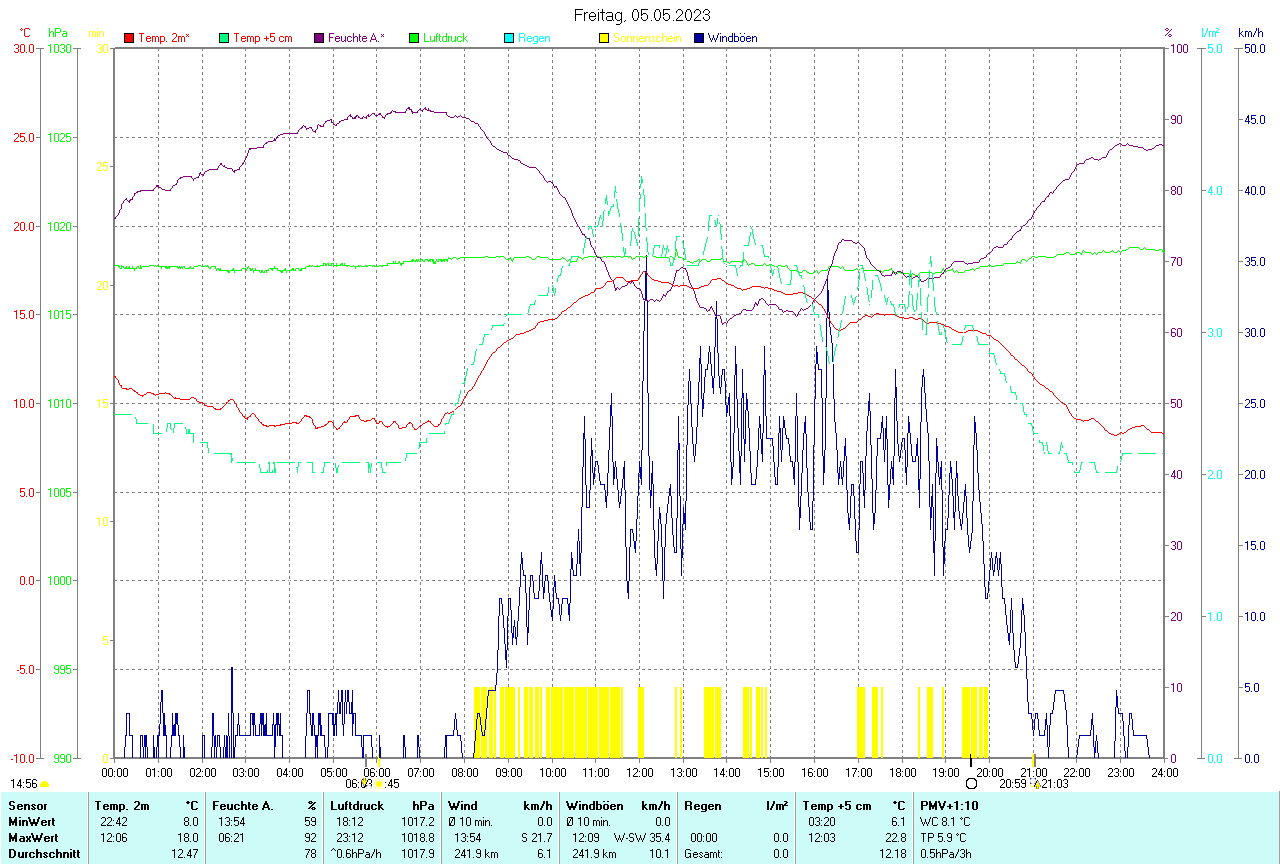This screenshot has width=1280, height=864.
Task: Click the 'hPa' axis unit label above the chart
Action: pos(58,33)
